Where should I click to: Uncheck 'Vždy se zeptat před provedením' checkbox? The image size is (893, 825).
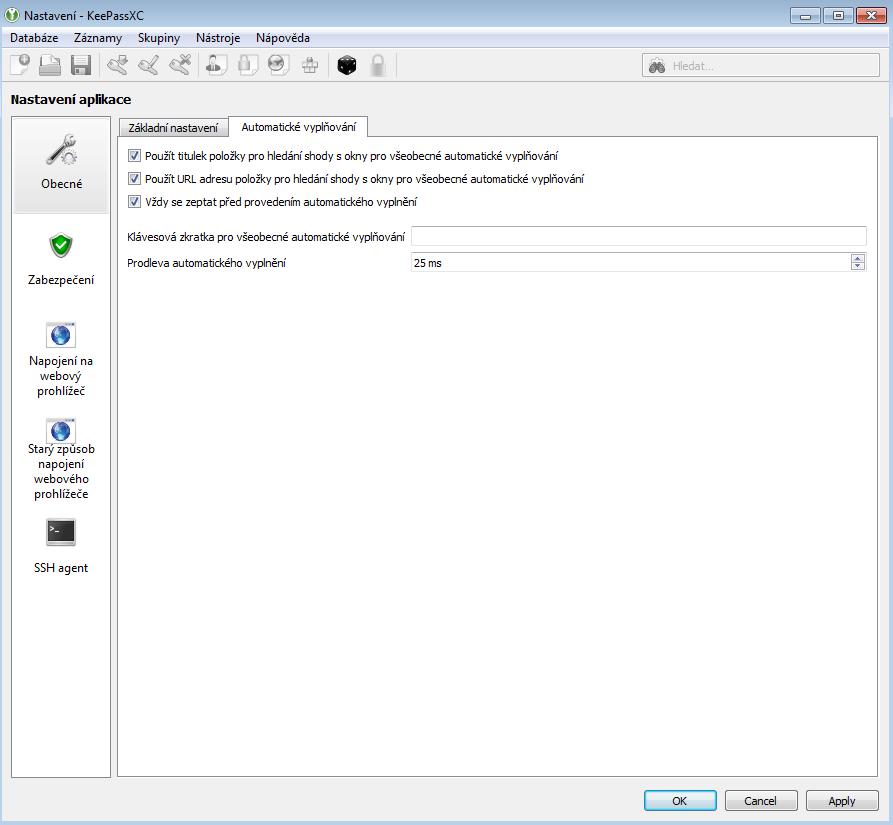coord(134,202)
